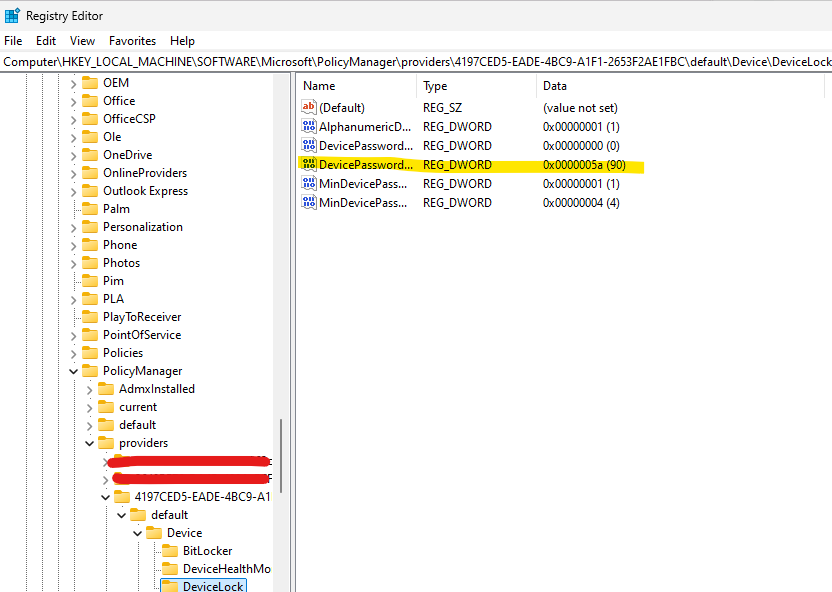Screen dimensions: 832x592
Task: Select the DeviceHealthMo folder icon
Action: click(170, 569)
